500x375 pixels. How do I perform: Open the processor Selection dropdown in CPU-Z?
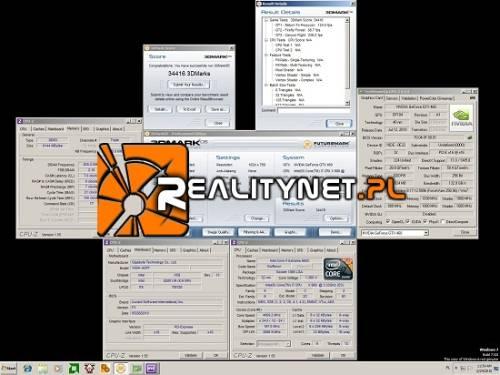(273, 344)
